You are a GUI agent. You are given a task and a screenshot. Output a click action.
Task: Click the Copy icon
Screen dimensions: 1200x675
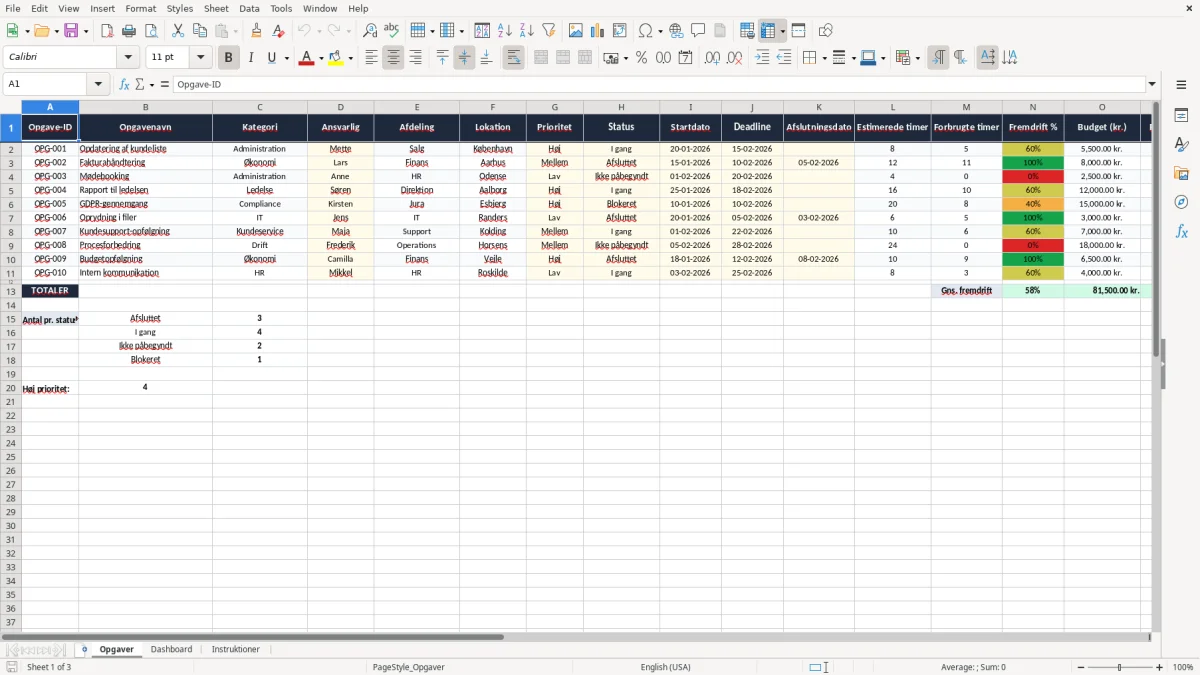point(200,31)
